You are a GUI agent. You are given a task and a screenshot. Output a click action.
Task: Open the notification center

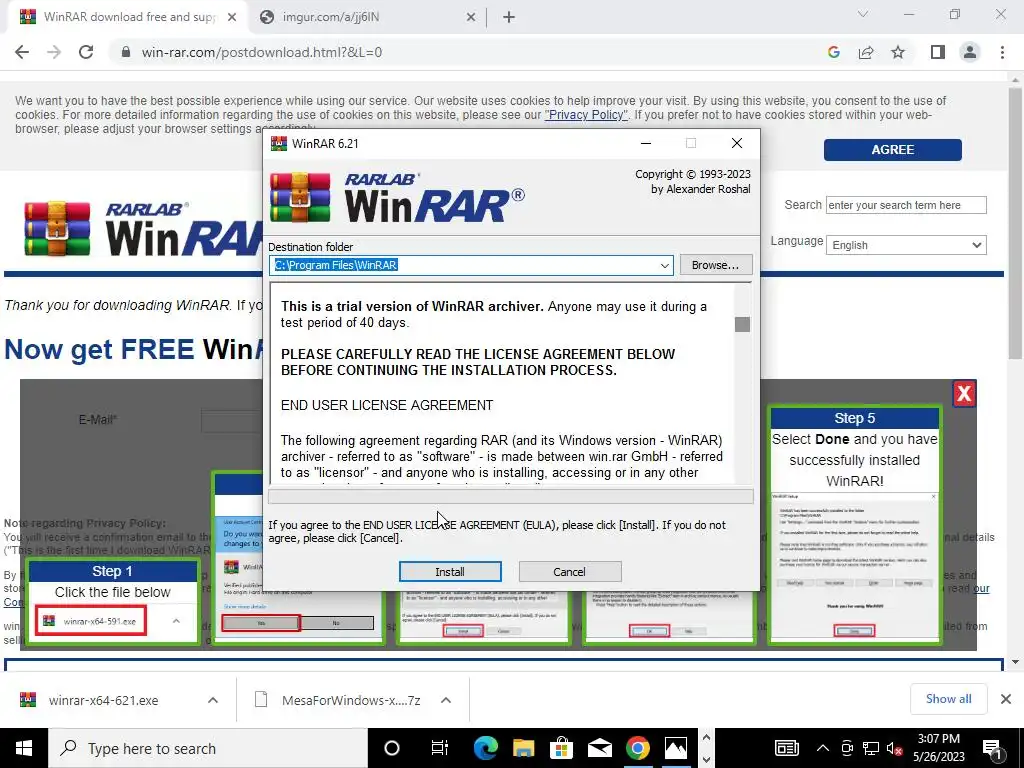pos(993,748)
